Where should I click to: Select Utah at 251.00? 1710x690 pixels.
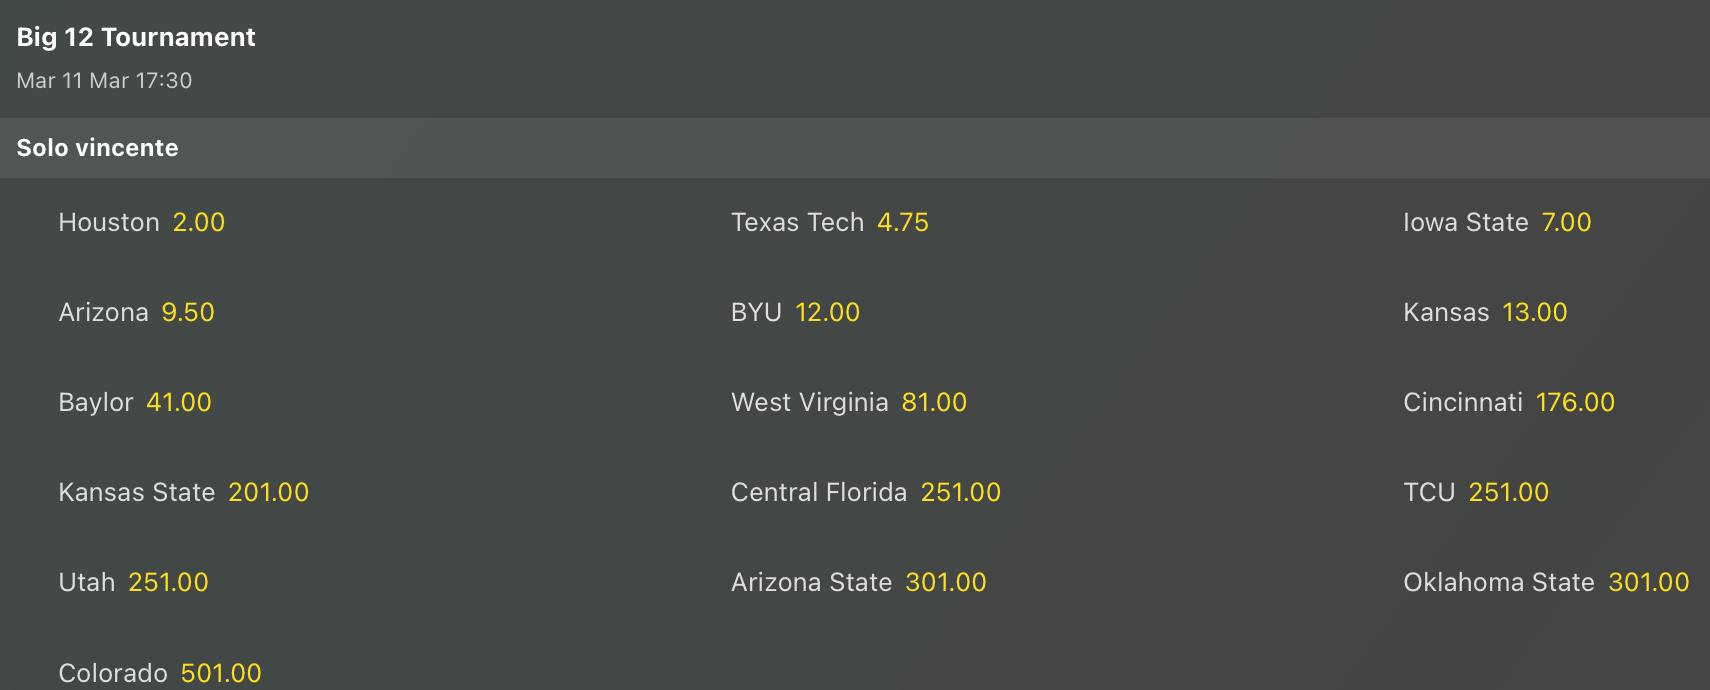[x=168, y=582]
